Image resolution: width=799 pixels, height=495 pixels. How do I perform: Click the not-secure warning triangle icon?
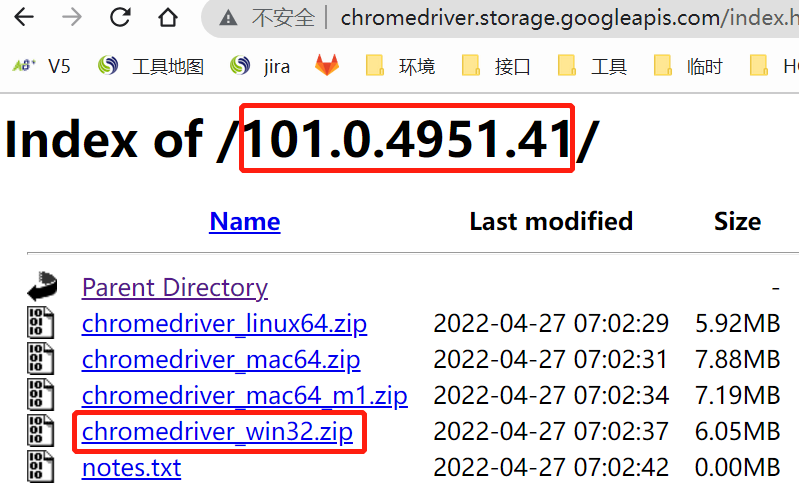pos(228,18)
